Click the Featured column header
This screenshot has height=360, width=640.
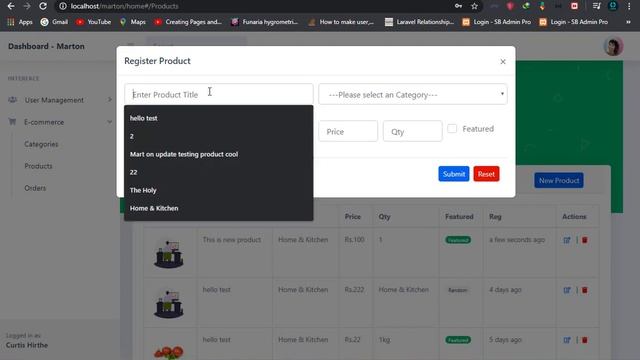click(x=459, y=217)
